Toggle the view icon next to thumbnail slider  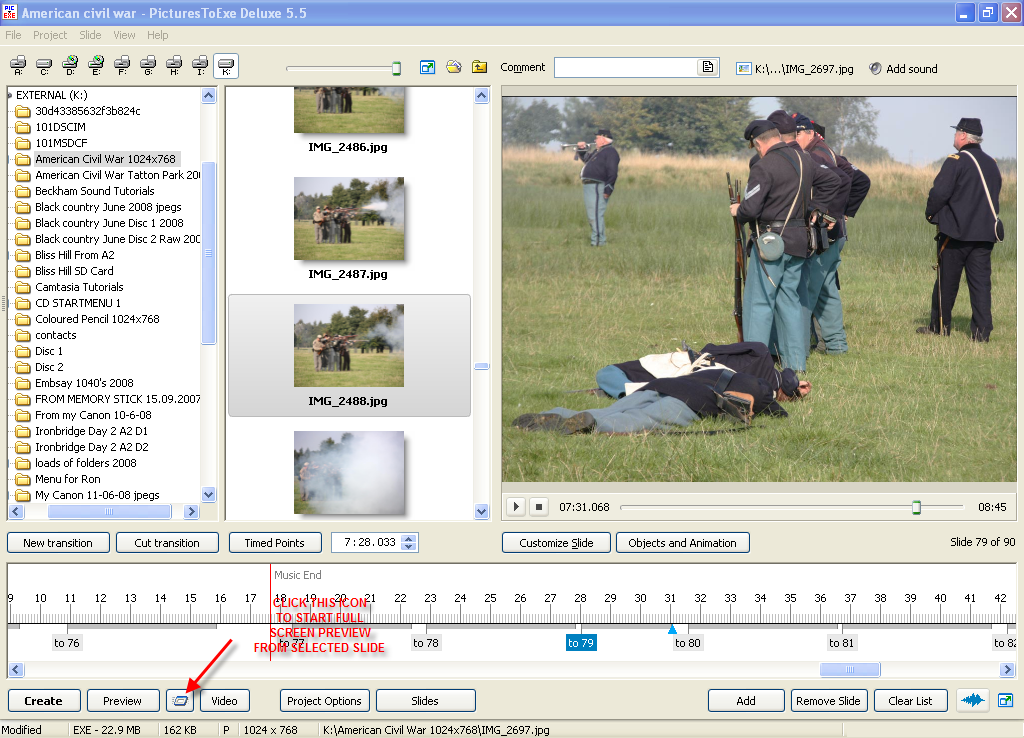428,67
